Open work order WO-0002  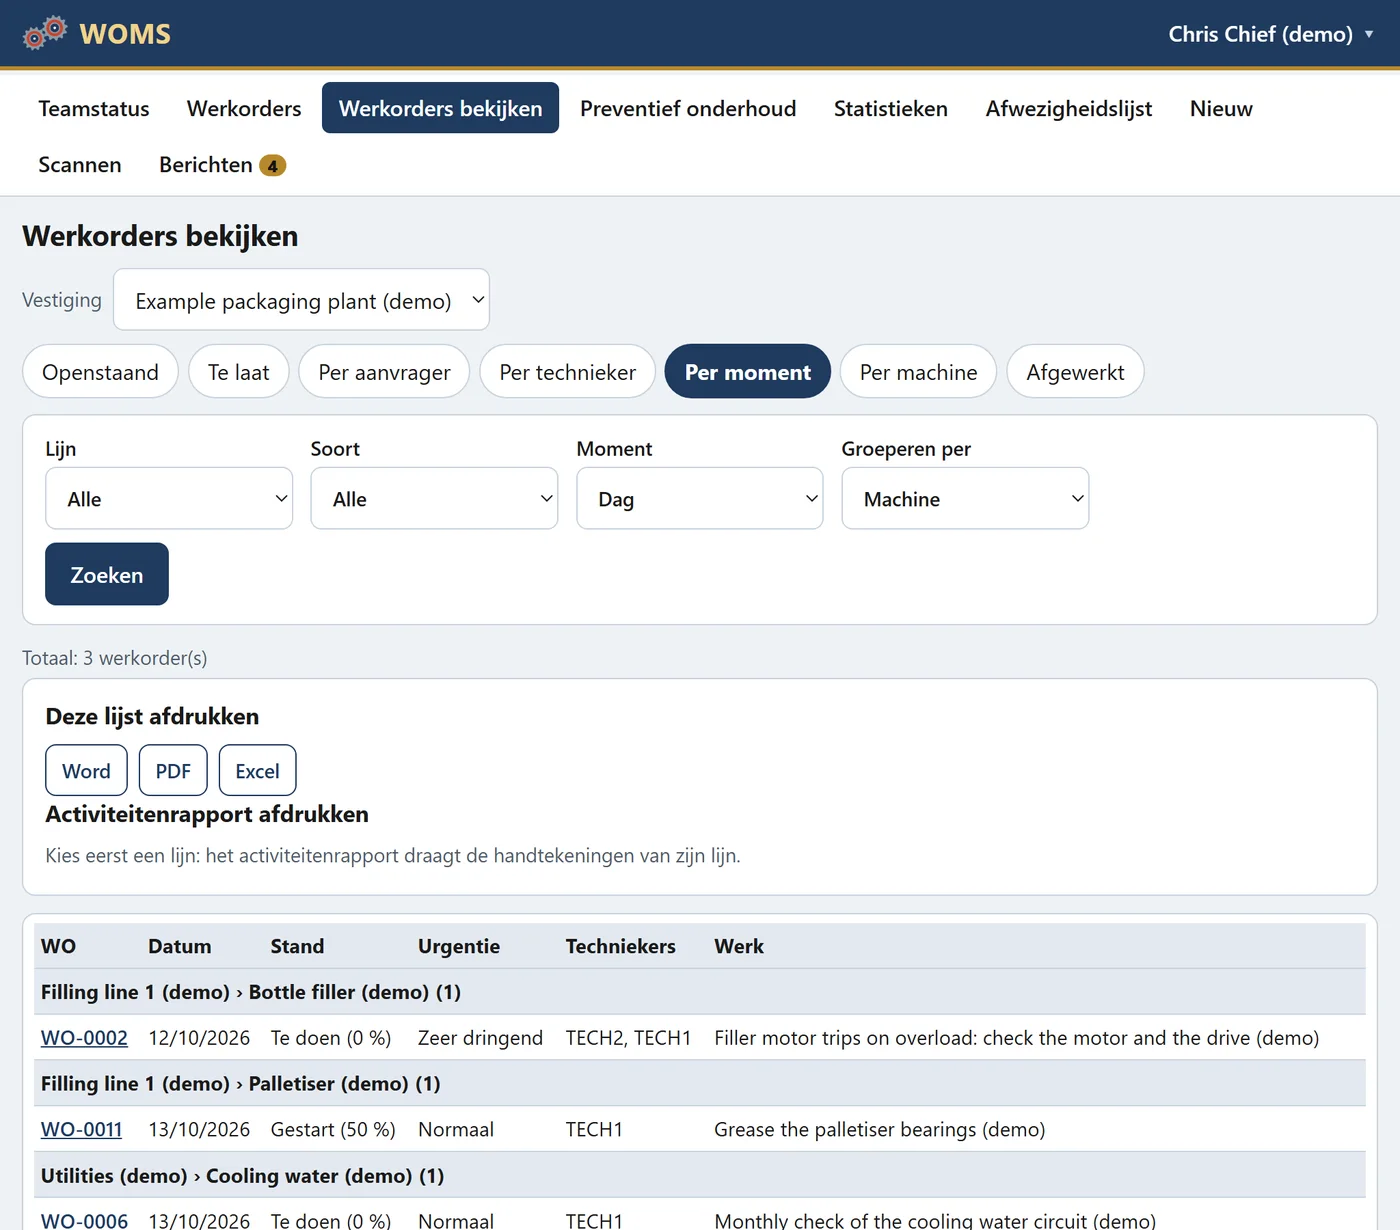[84, 1038]
